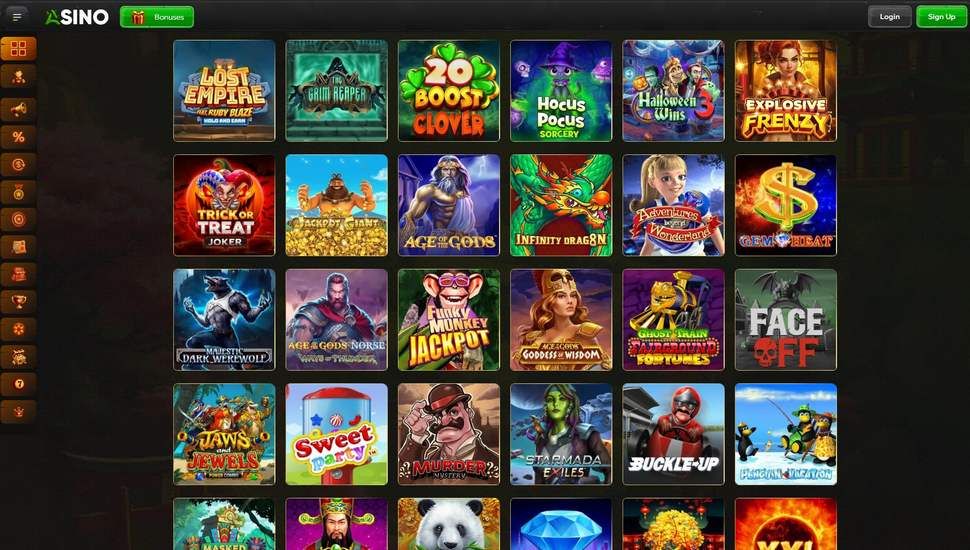This screenshot has height=550, width=970.
Task: Open the trophy sidebar icon
Action: pyautogui.click(x=19, y=301)
